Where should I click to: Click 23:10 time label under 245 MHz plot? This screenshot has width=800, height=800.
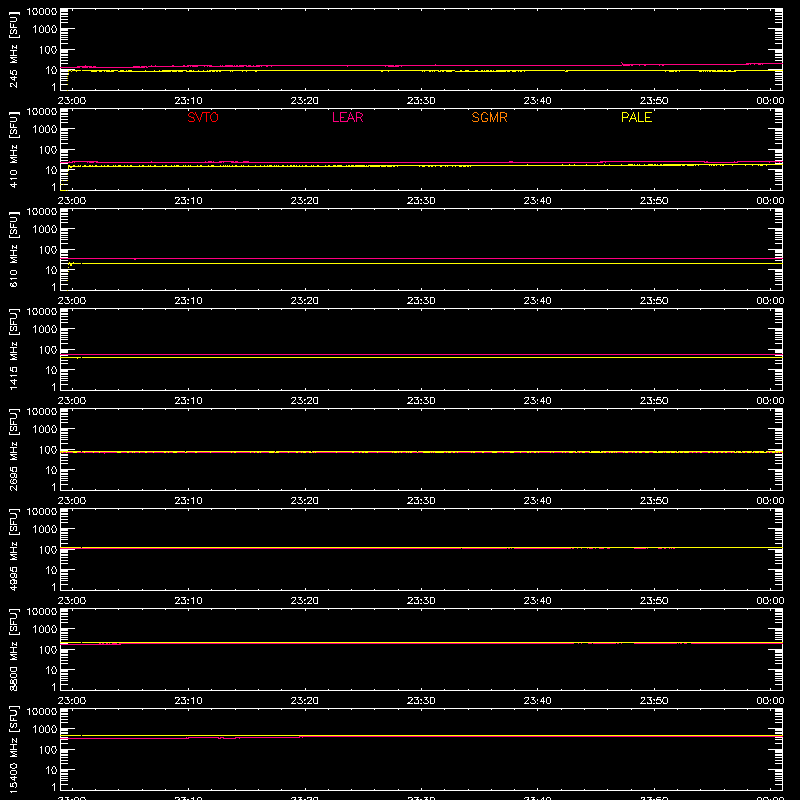[x=188, y=101]
